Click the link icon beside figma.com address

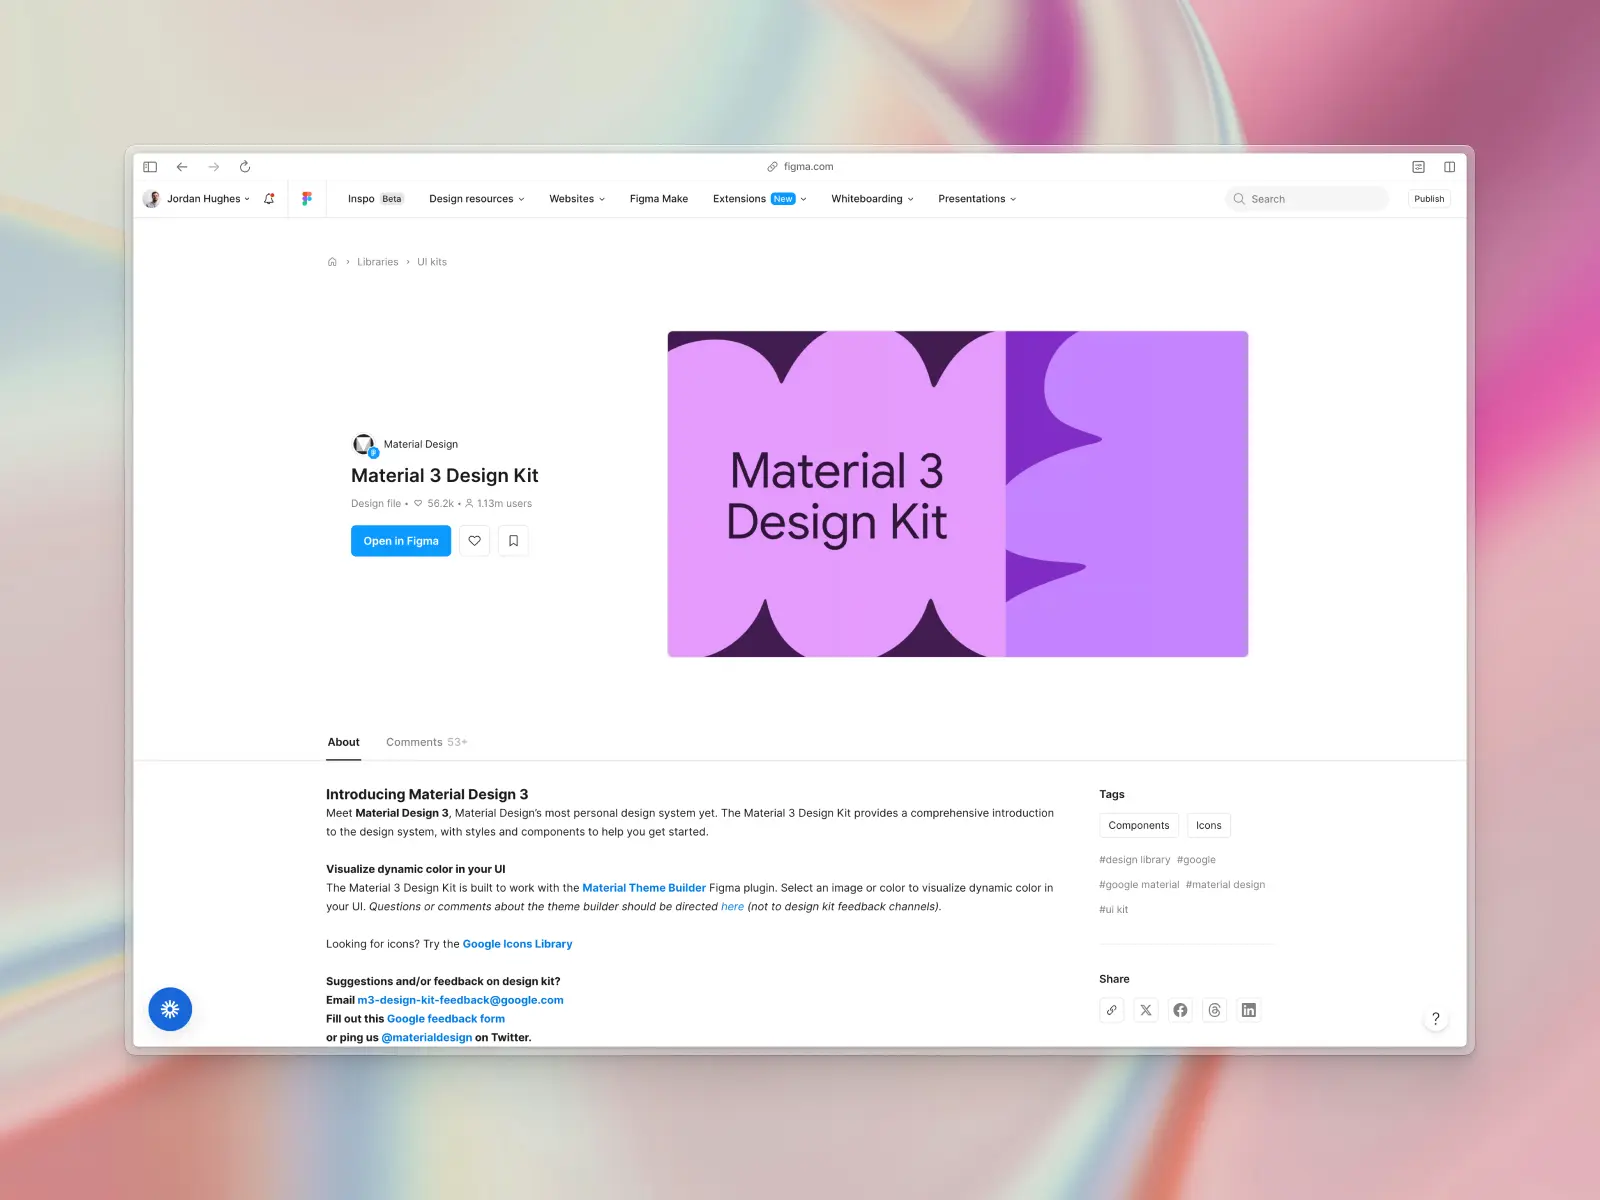click(x=772, y=167)
